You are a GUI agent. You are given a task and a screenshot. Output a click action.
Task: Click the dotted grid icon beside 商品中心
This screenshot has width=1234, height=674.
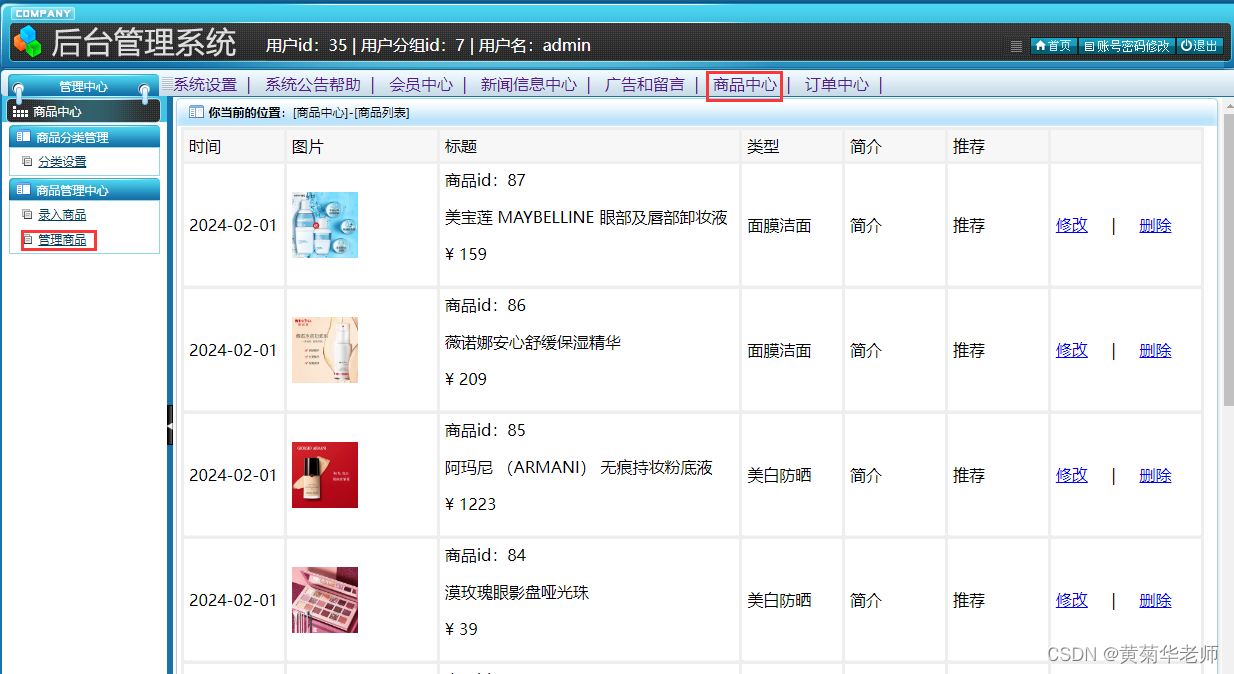(x=20, y=112)
